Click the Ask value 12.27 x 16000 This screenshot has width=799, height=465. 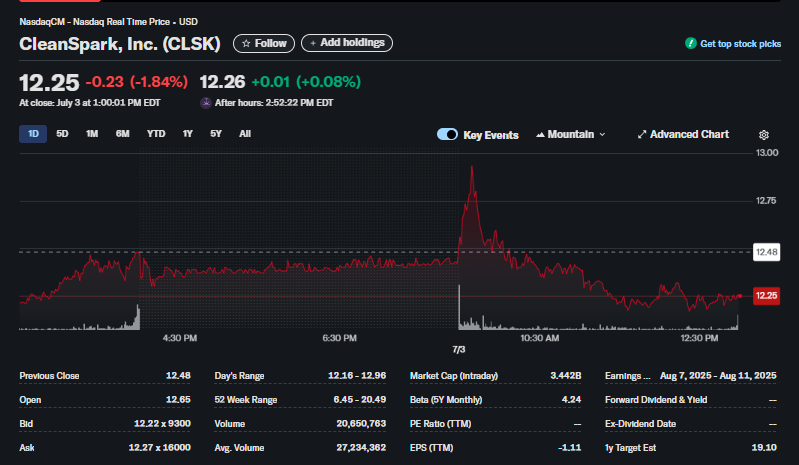(x=159, y=448)
